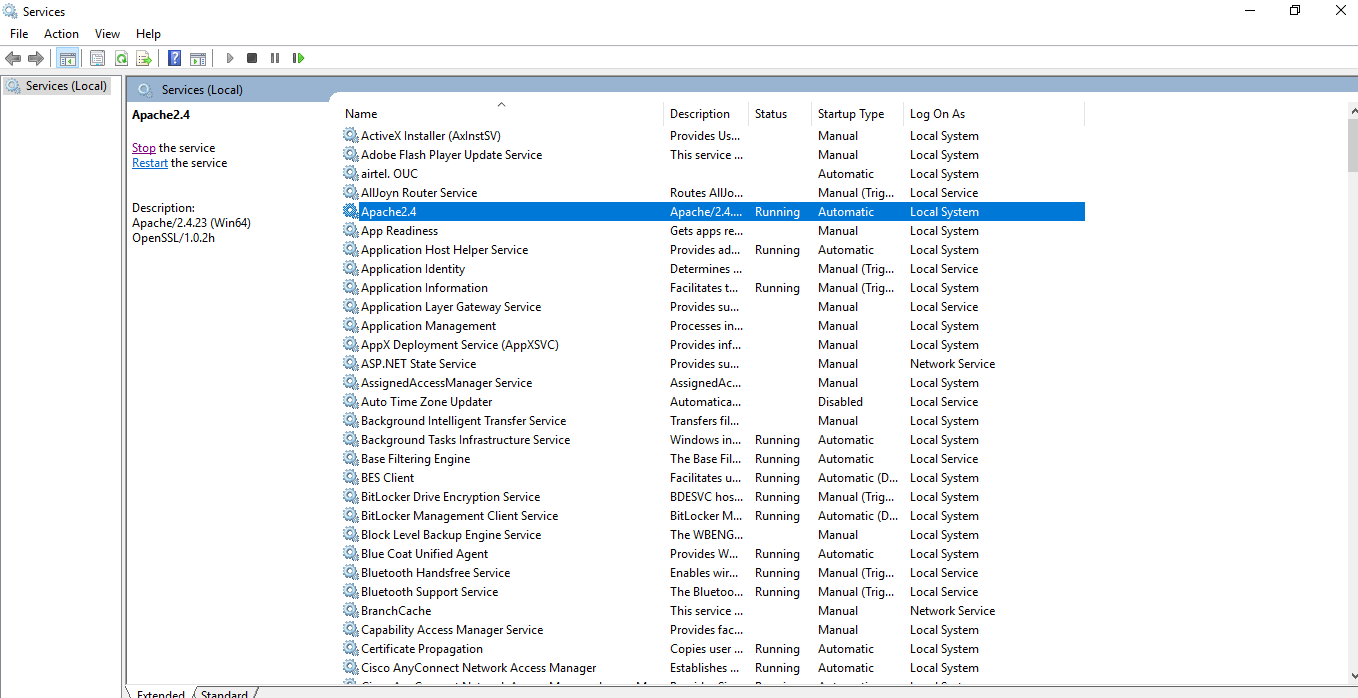The image size is (1358, 698).
Task: Click the Pause Service toolbar button
Action: (x=275, y=58)
